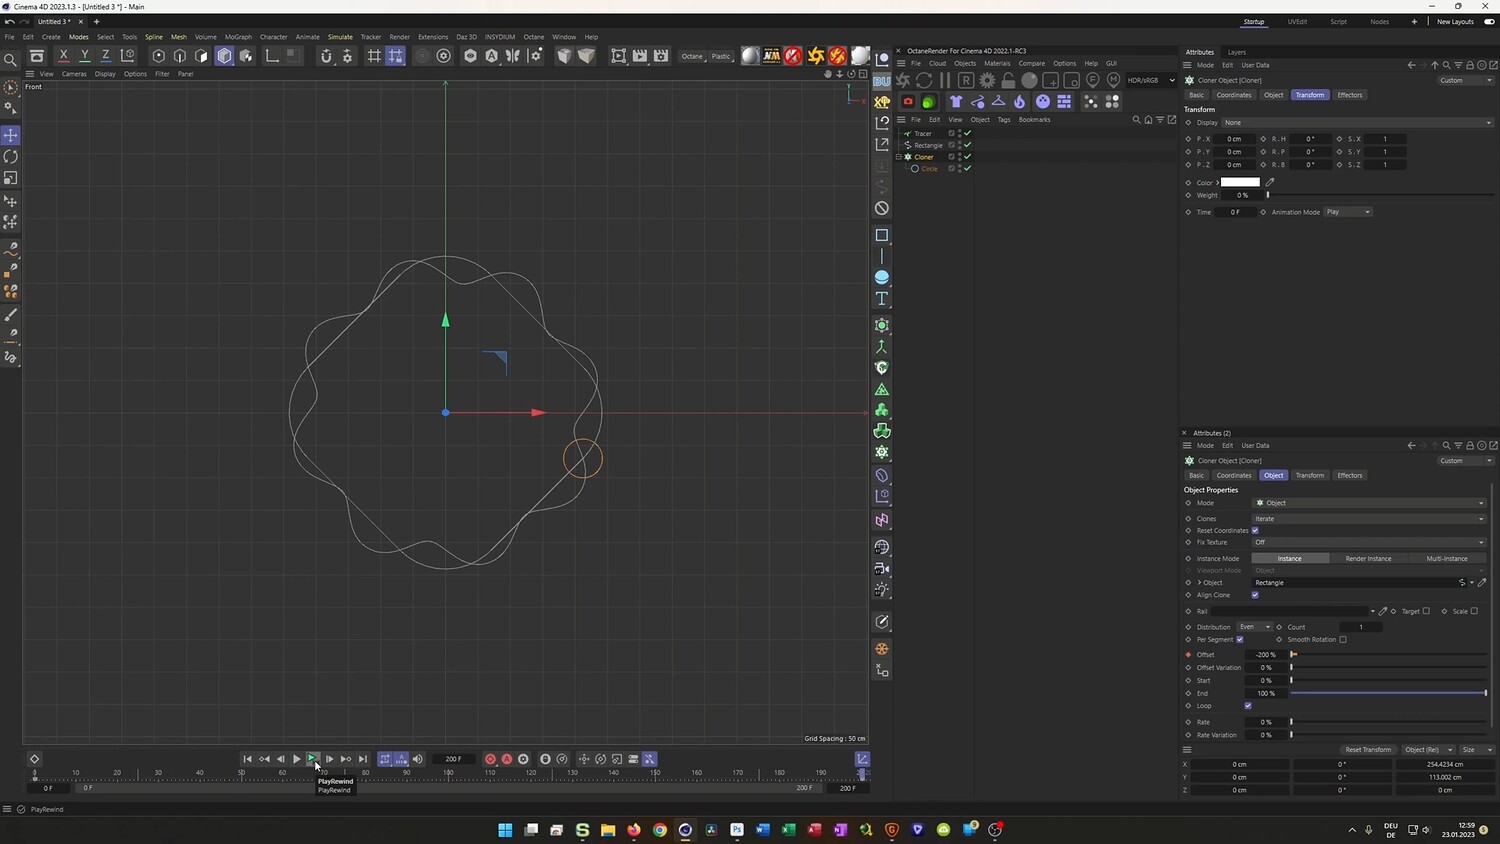Toggle X-axis lock in top toolbar
The image size is (1500, 844).
[64, 56]
